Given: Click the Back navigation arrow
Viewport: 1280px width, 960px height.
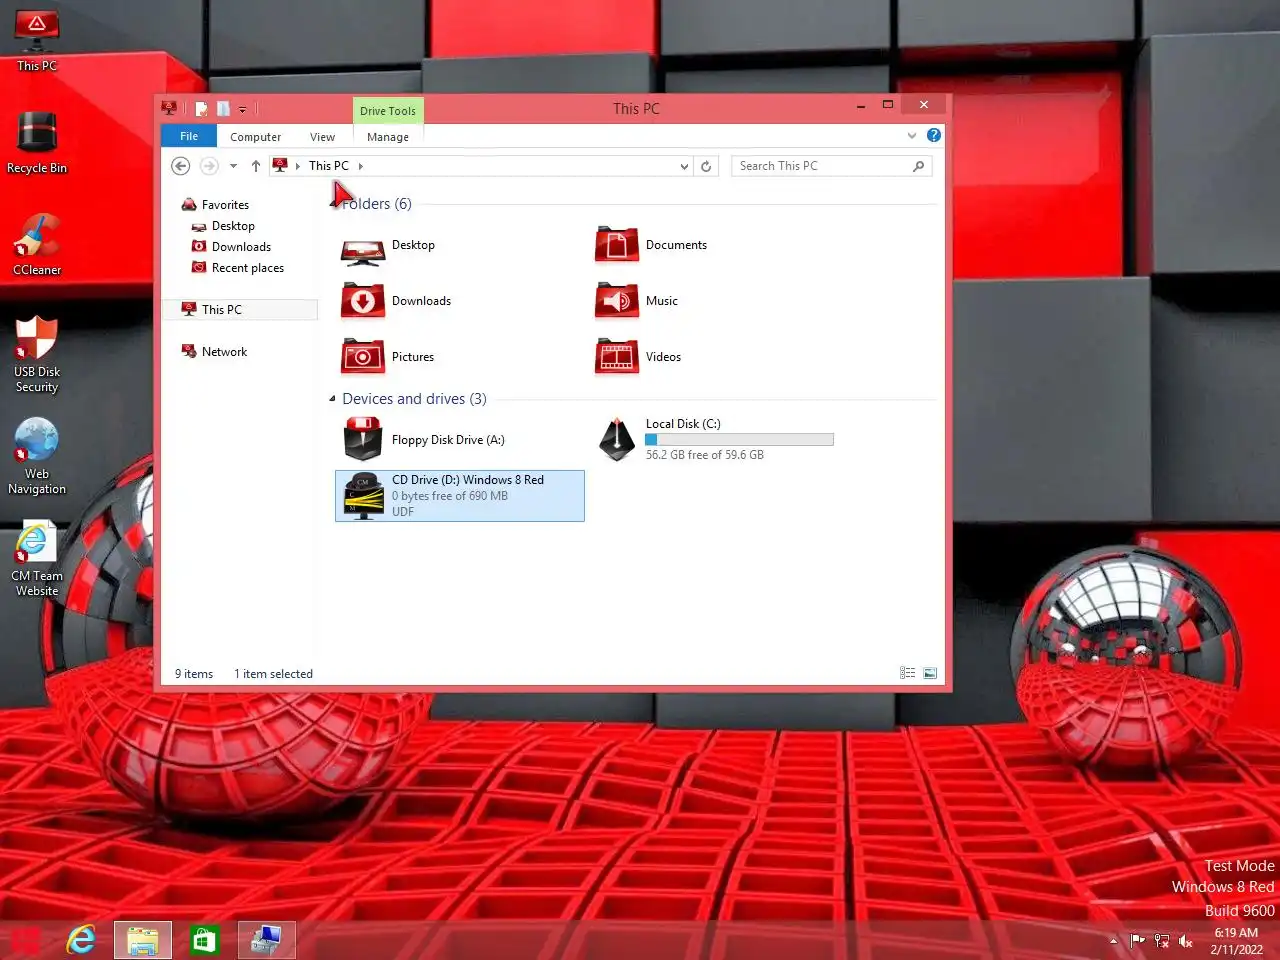Looking at the screenshot, I should [181, 166].
